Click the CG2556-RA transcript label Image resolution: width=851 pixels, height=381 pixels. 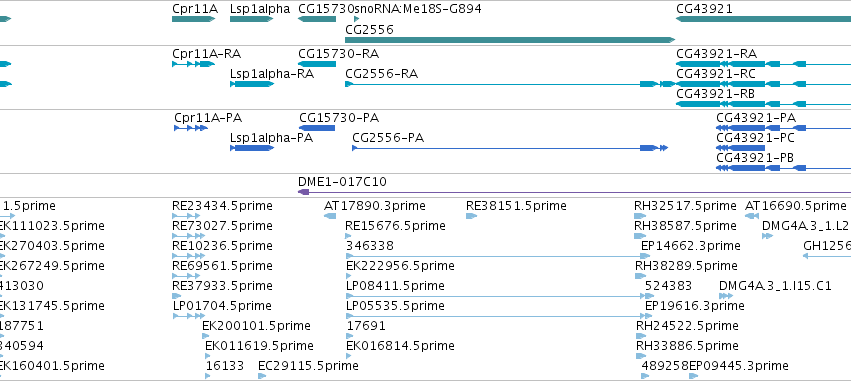[382, 74]
